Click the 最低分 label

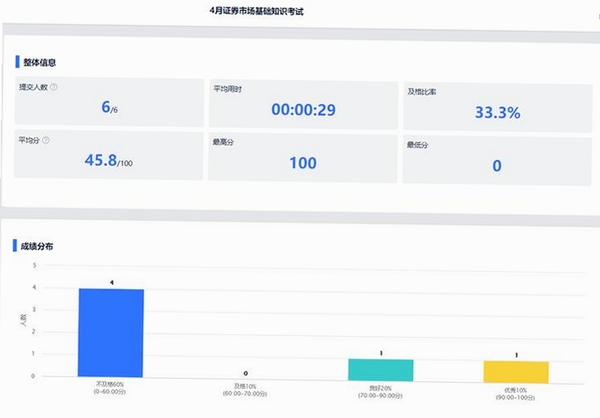(x=417, y=145)
